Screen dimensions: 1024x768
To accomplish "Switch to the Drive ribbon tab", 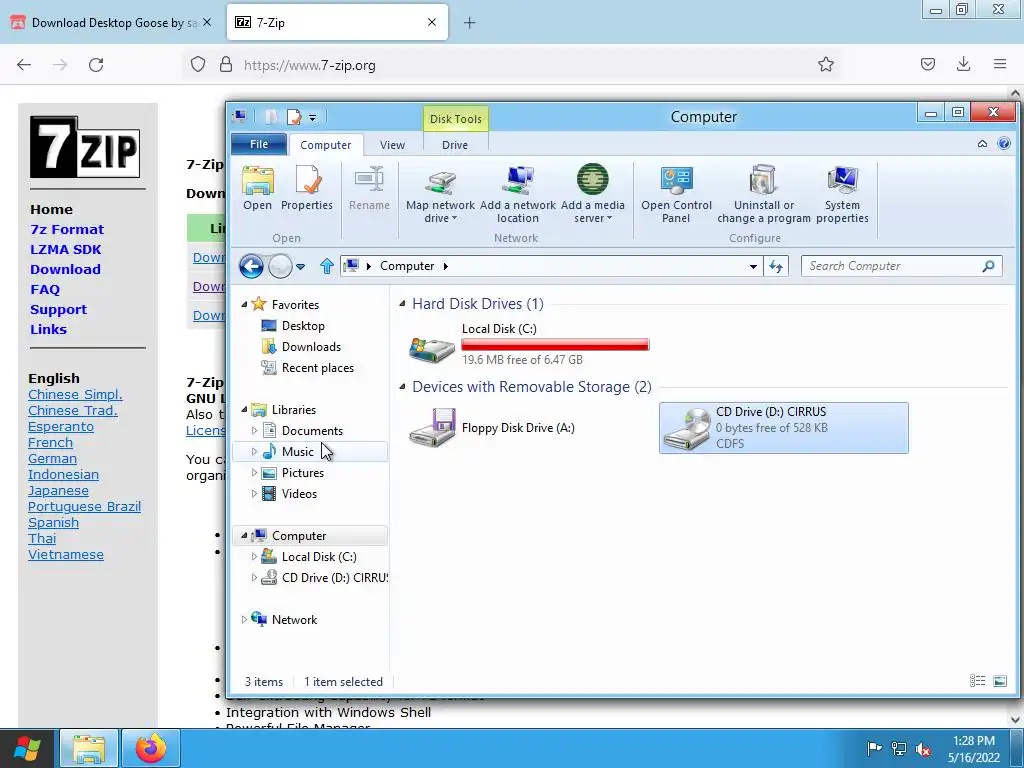I will [455, 145].
